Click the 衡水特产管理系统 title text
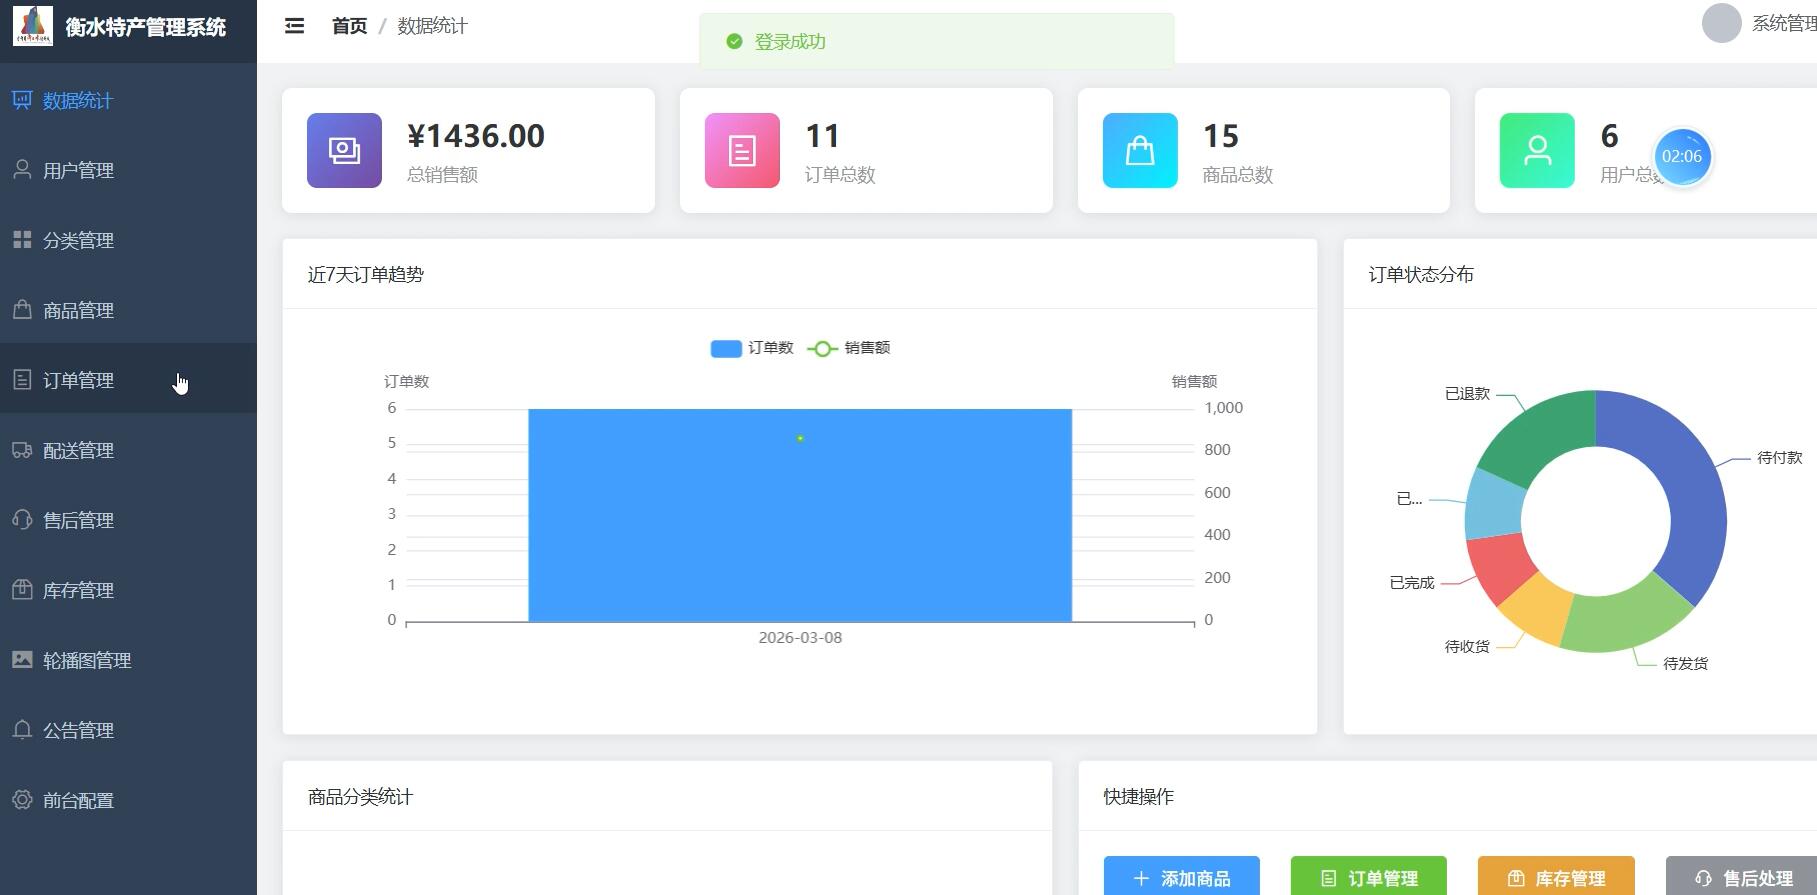 [146, 27]
